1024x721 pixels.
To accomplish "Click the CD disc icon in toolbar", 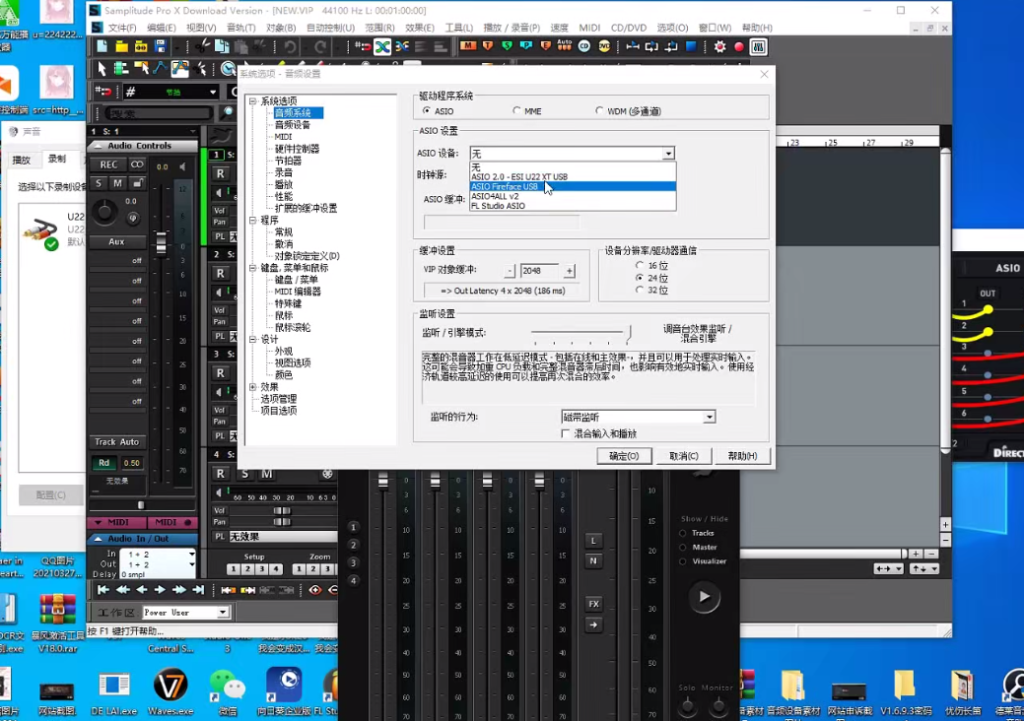I will (x=584, y=46).
